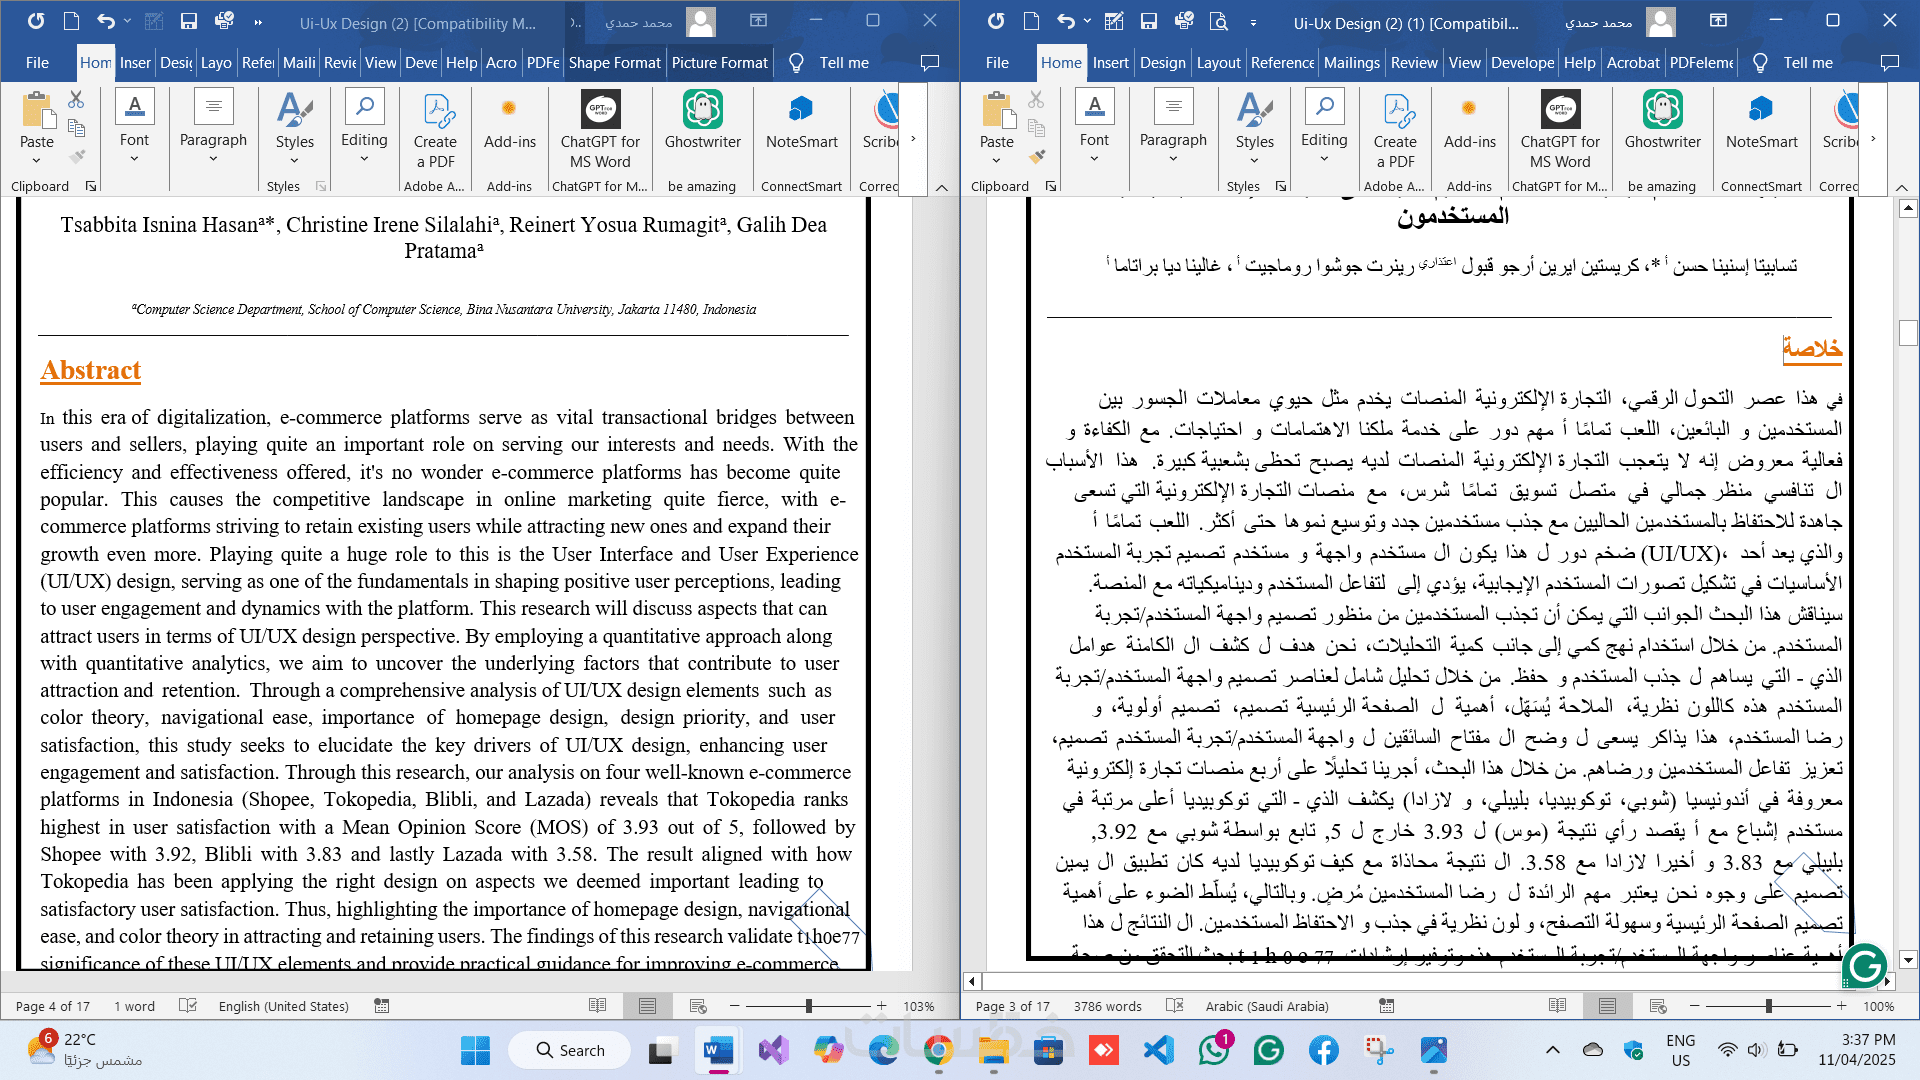This screenshot has height=1080, width=1920.
Task: Toggle Print Layout view in left status bar
Action: [x=647, y=1006]
